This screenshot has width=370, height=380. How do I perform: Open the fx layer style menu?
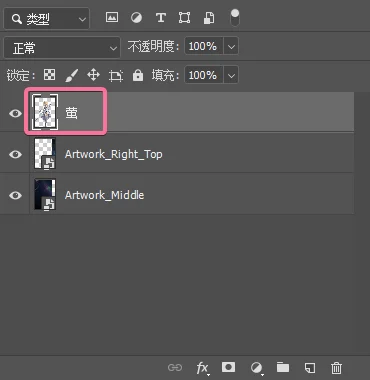pyautogui.click(x=203, y=368)
